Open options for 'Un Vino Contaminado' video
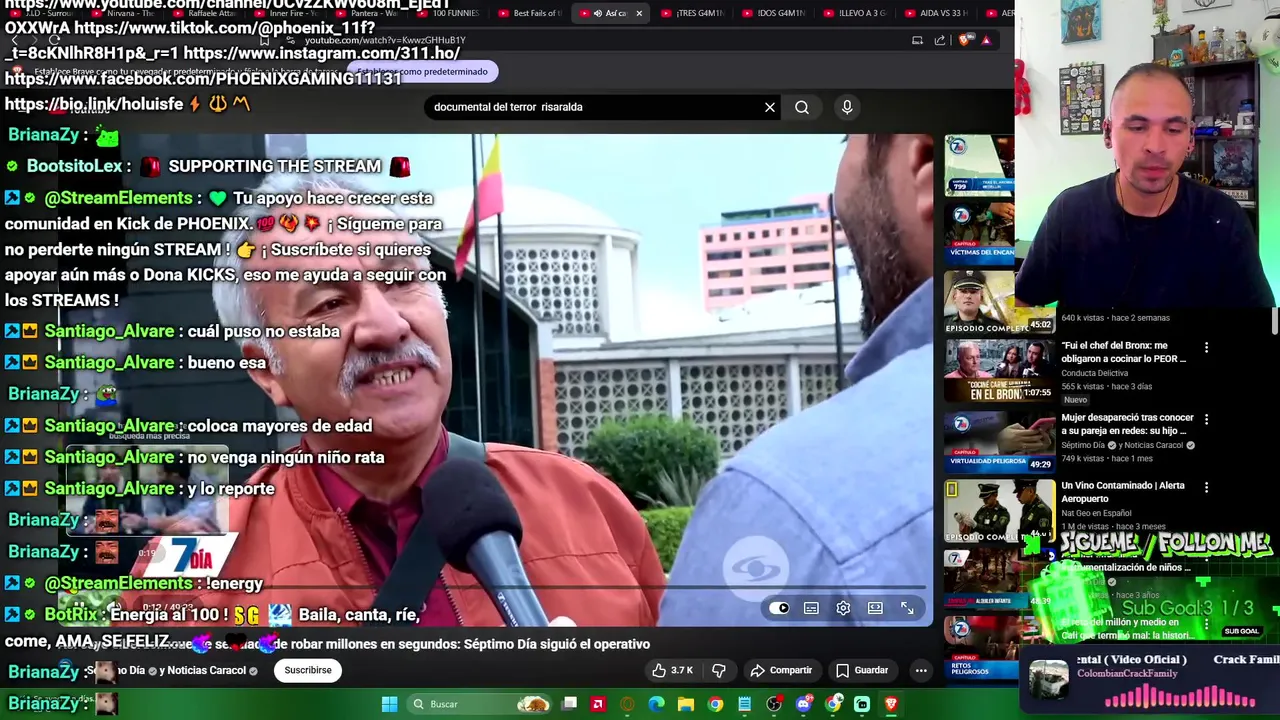This screenshot has height=720, width=1280. 1206,487
